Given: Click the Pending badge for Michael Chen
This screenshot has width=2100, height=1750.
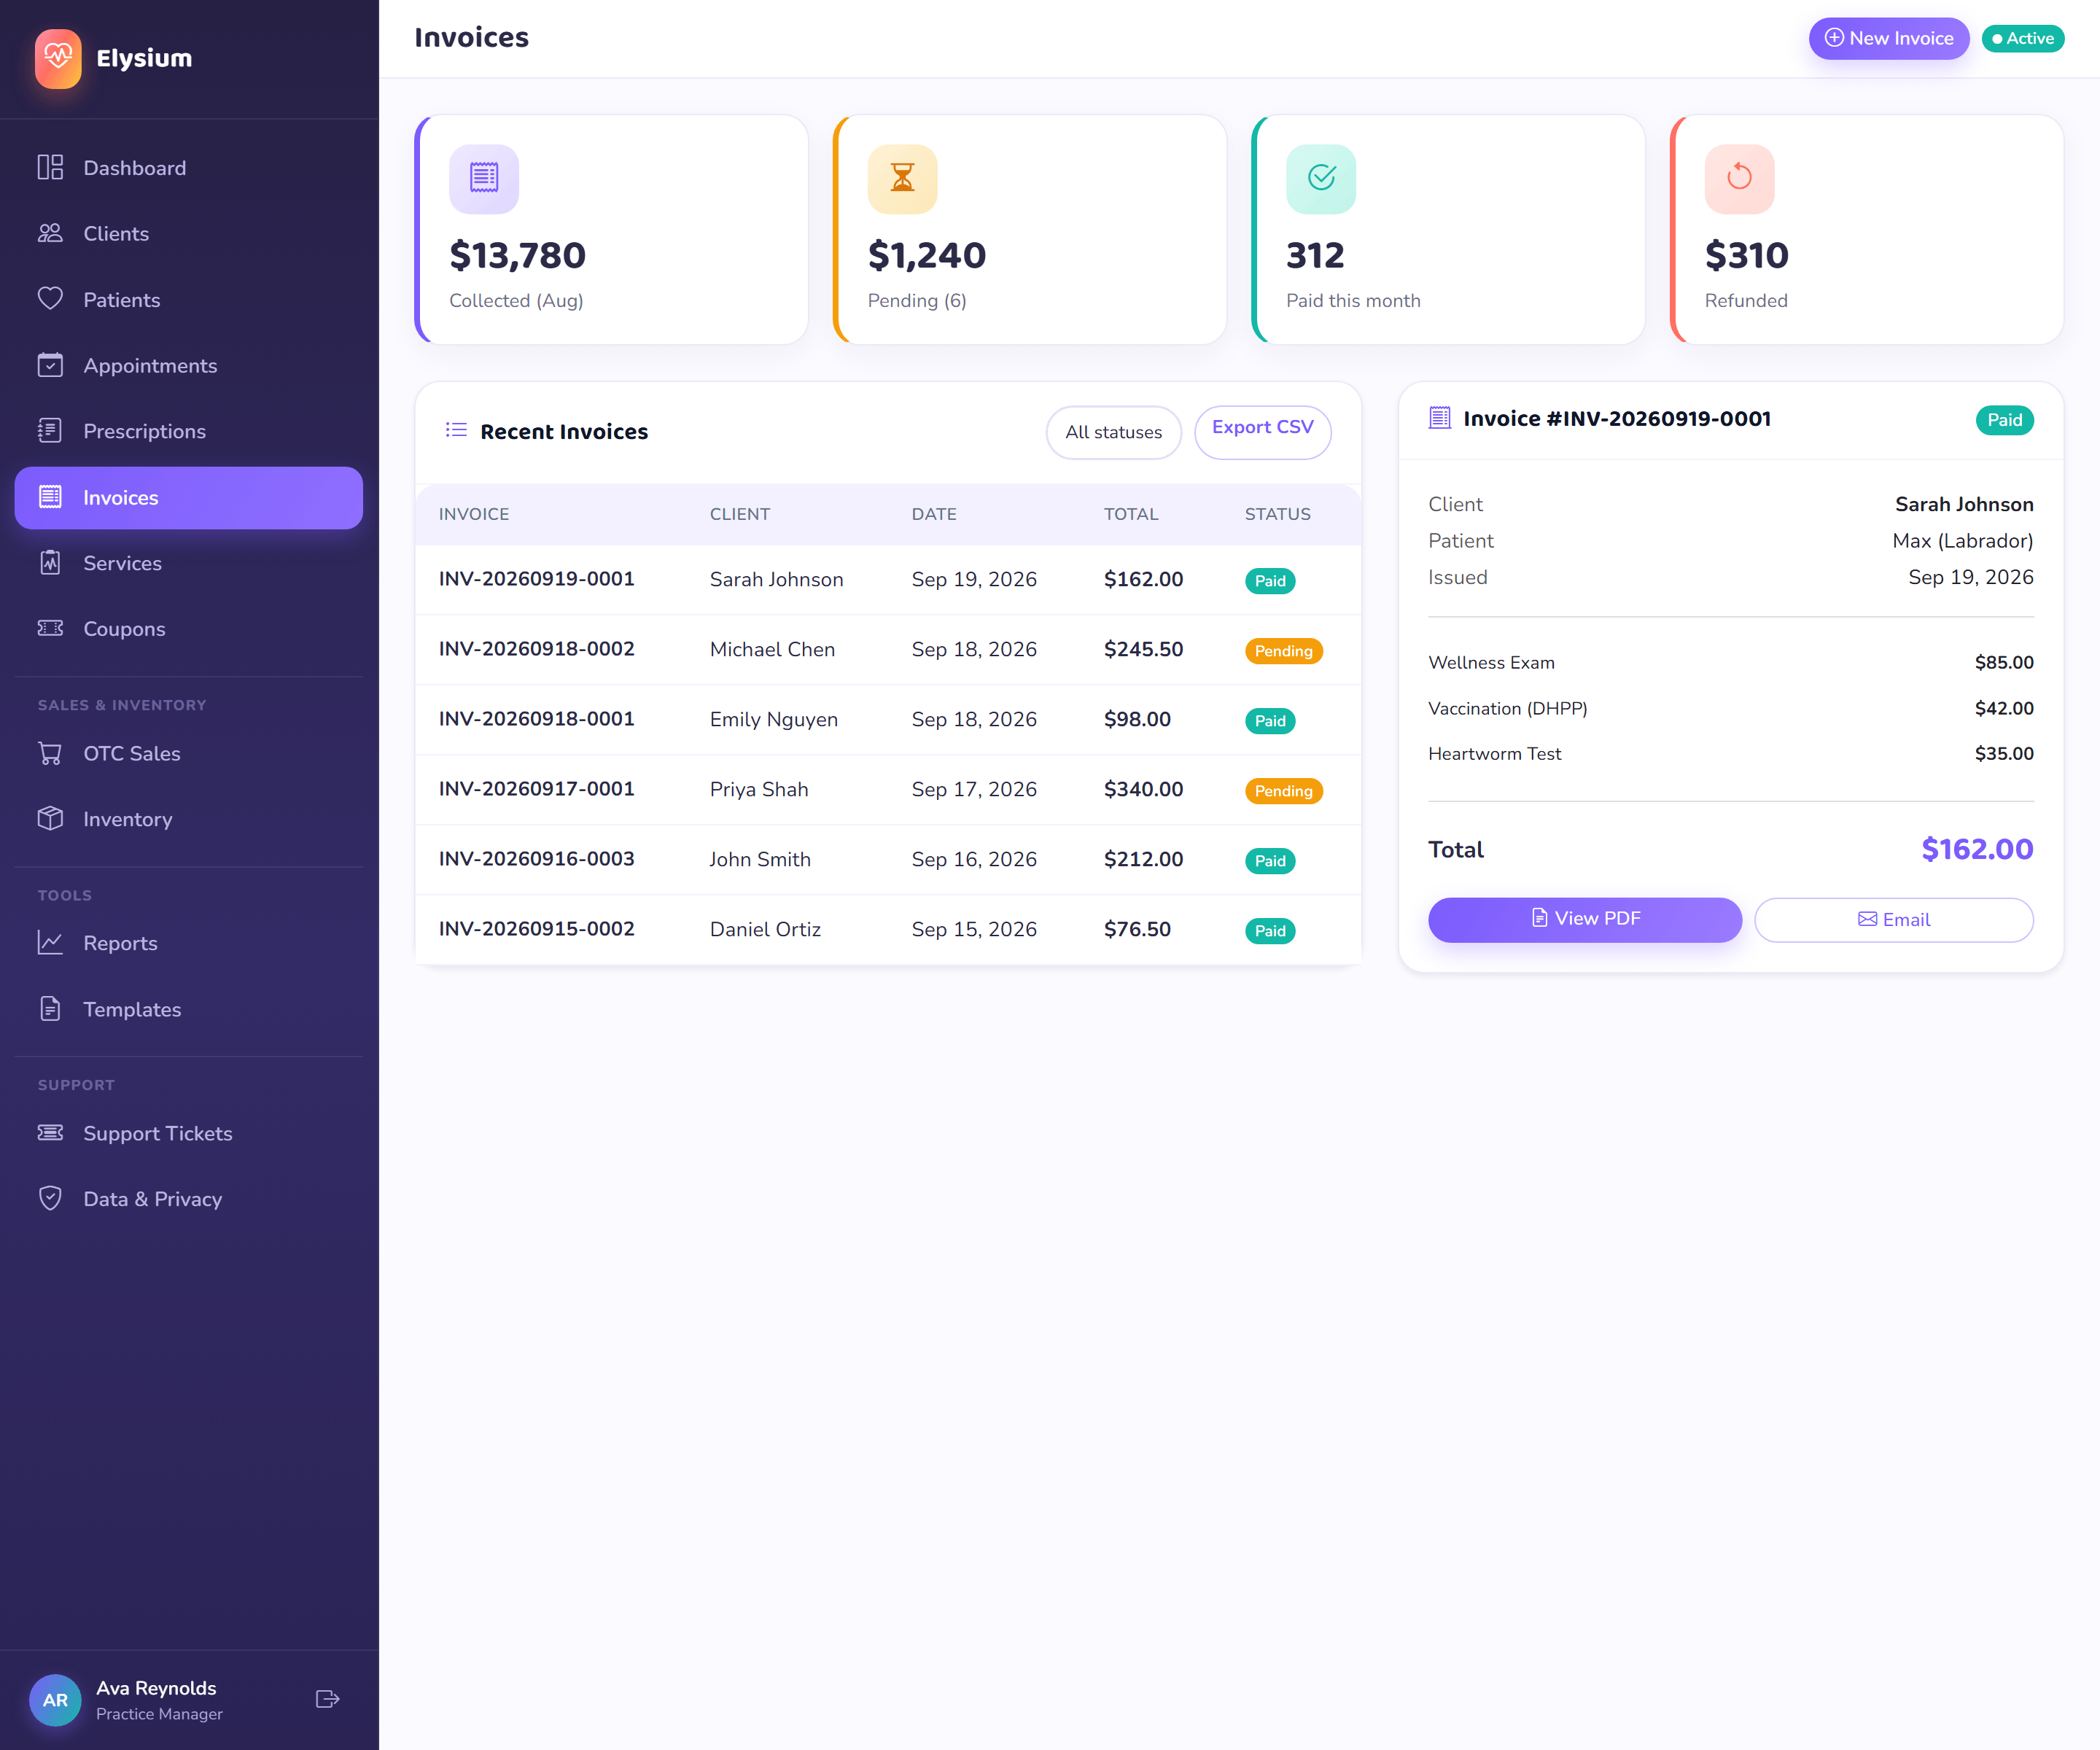Looking at the screenshot, I should click(x=1283, y=651).
